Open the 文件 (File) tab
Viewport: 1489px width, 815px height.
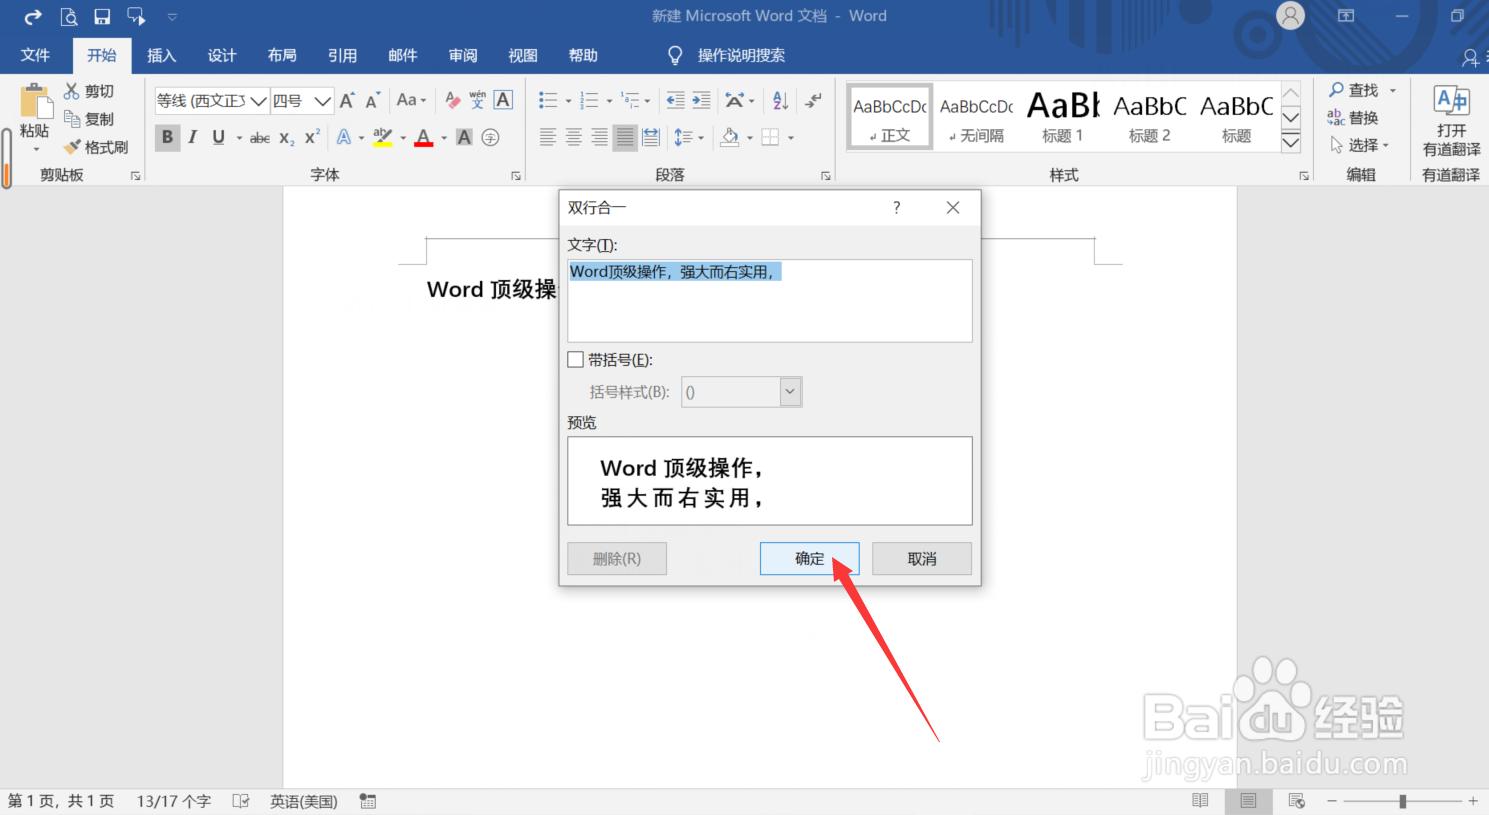tap(35, 55)
